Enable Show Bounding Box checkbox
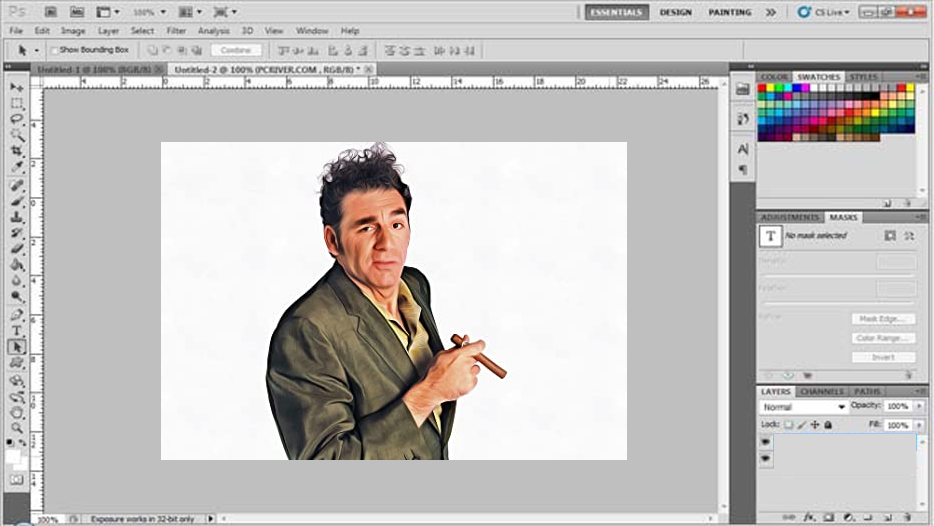Screen dimensions: 934x526 tap(54, 50)
